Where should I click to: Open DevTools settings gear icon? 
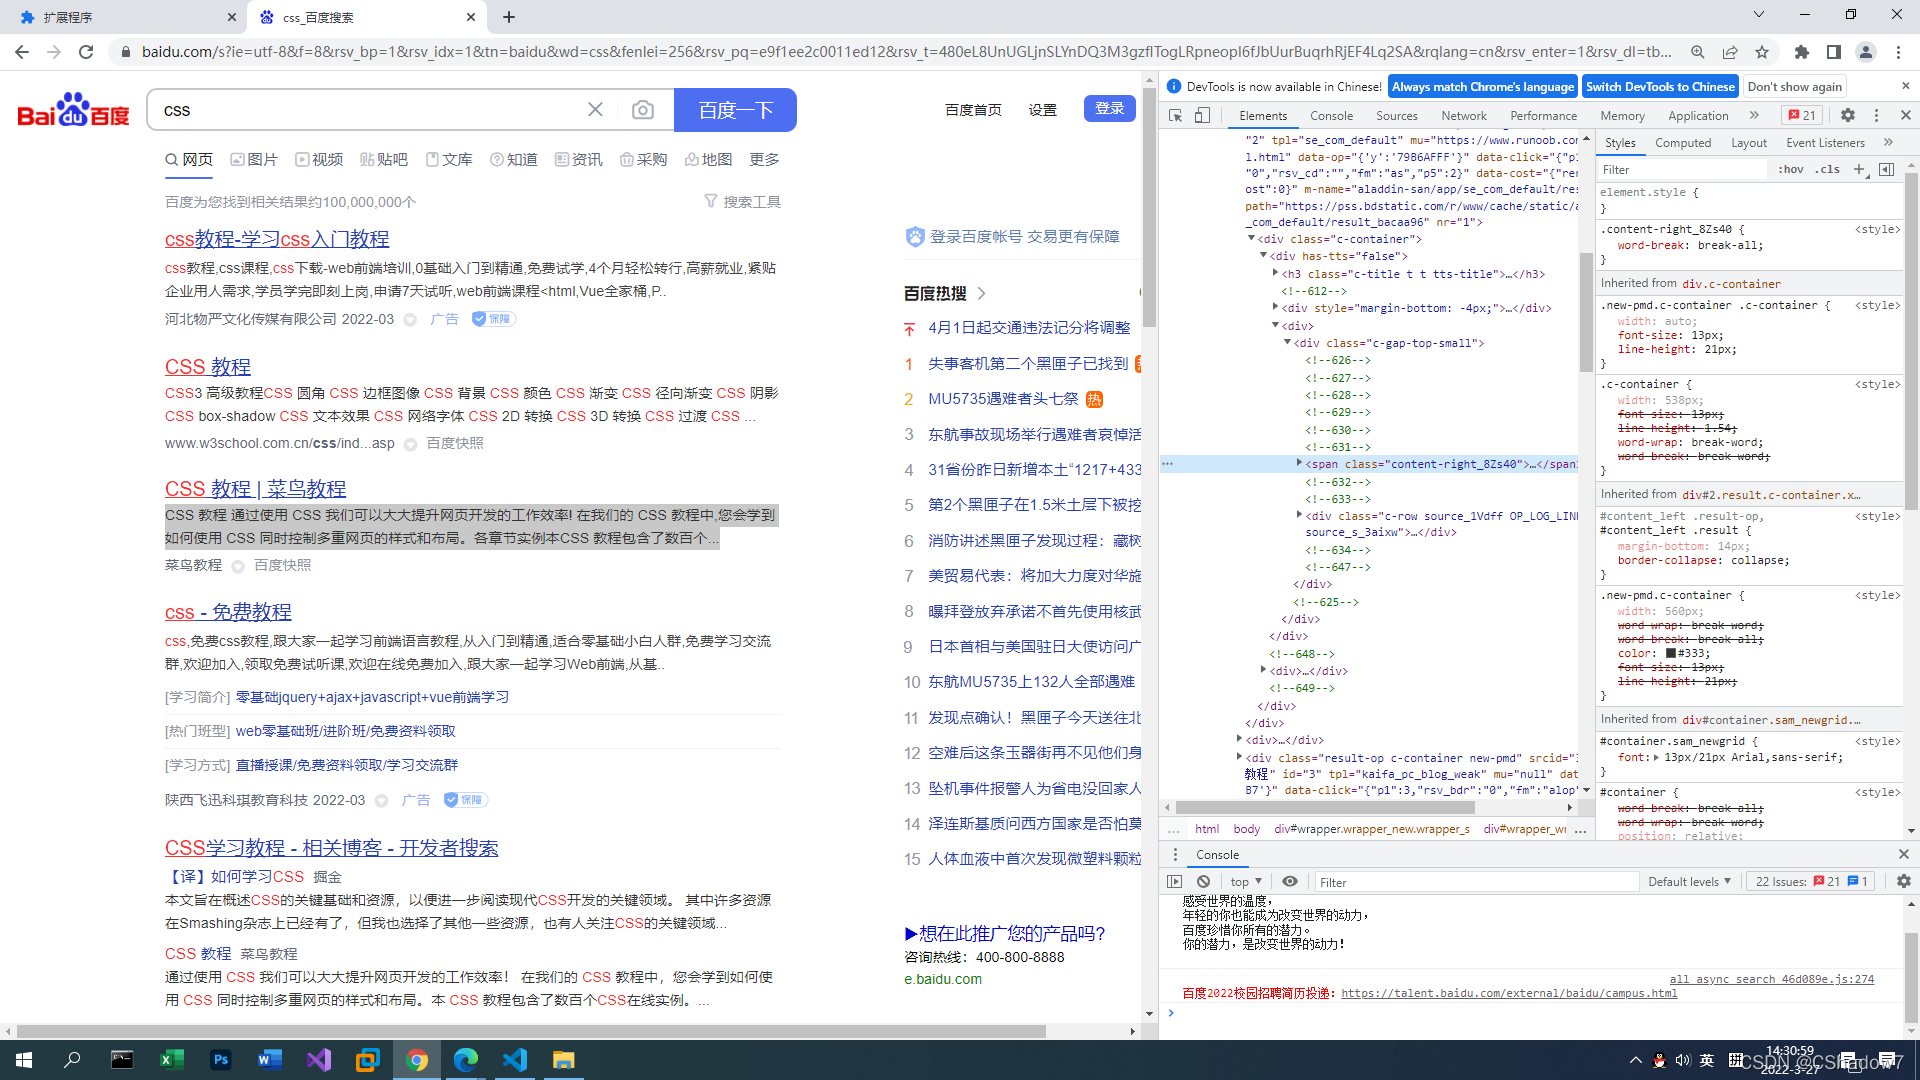coord(1847,116)
